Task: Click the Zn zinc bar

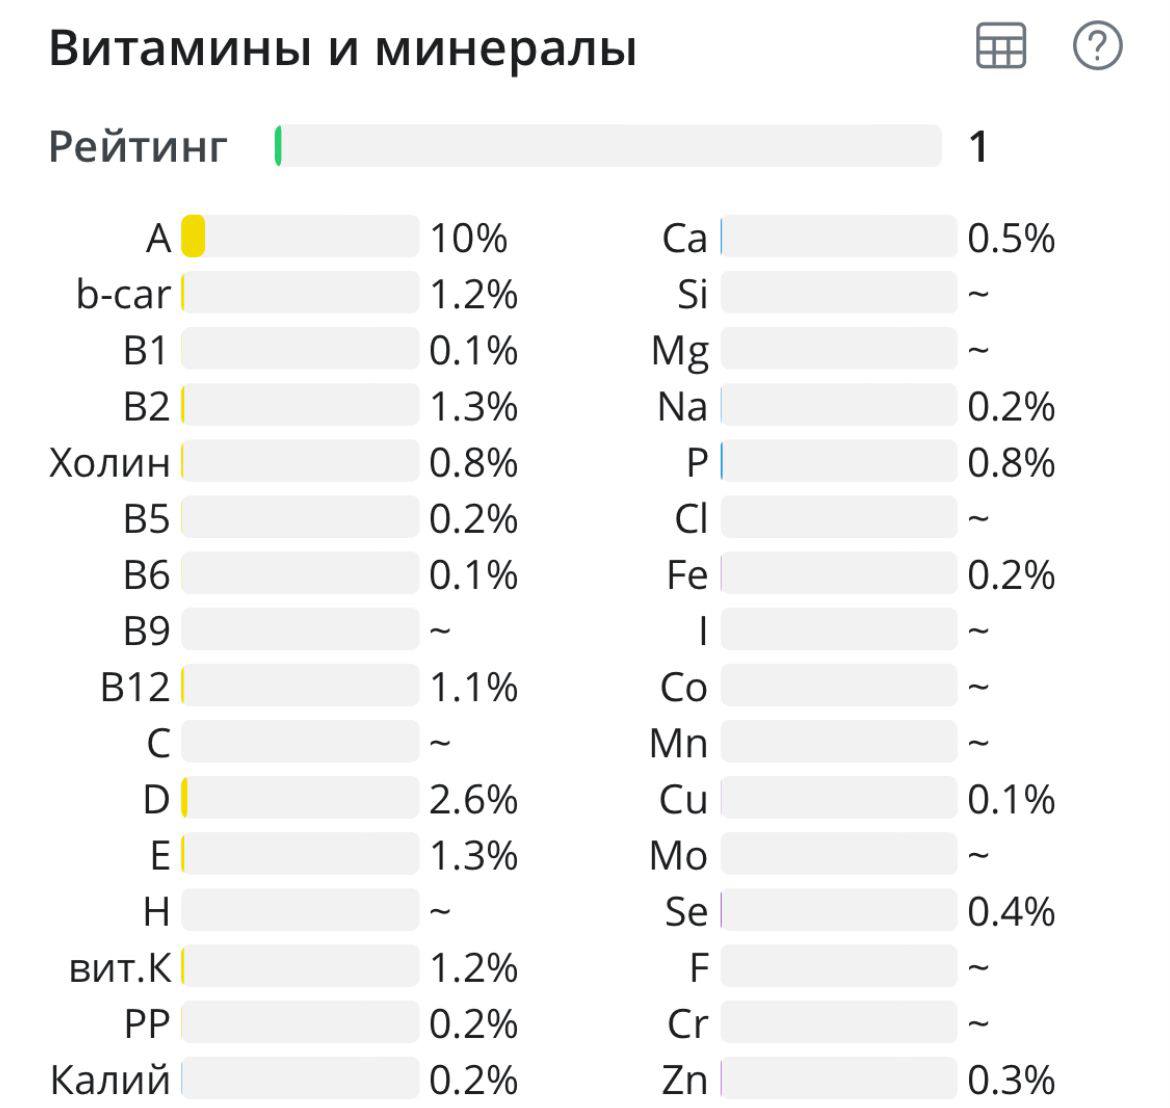Action: [839, 1078]
